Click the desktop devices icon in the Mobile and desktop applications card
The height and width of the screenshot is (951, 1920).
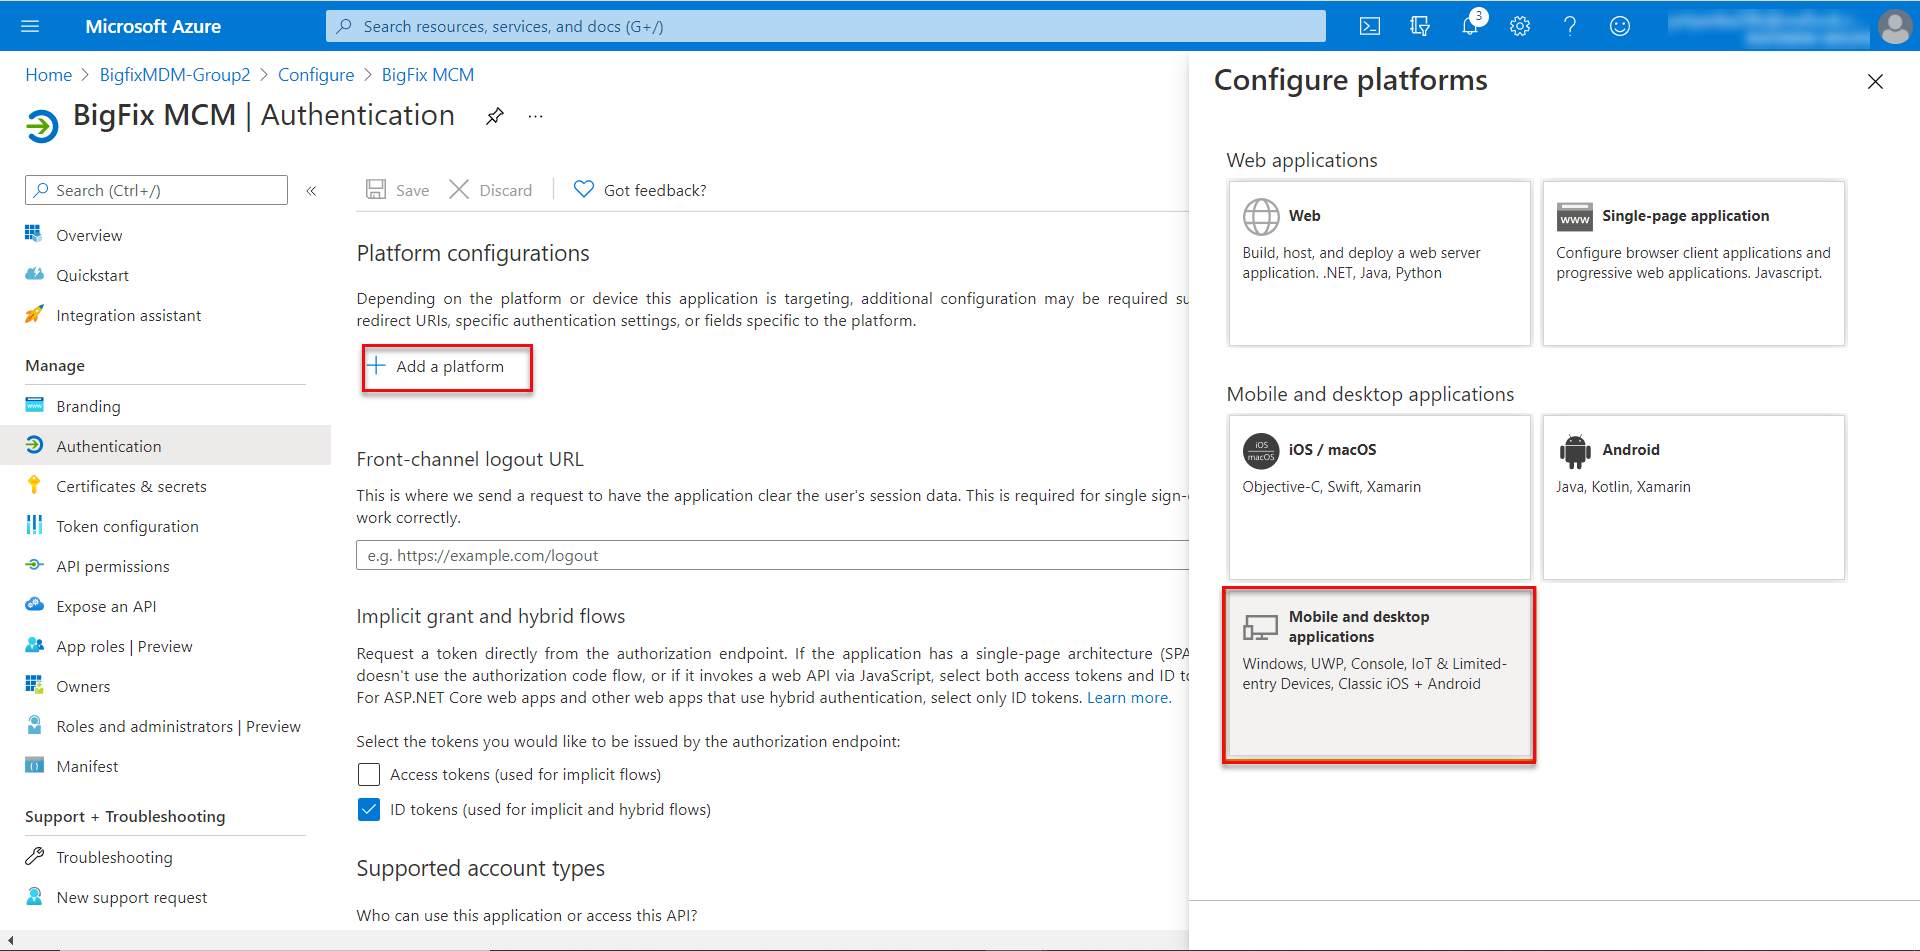tap(1260, 627)
